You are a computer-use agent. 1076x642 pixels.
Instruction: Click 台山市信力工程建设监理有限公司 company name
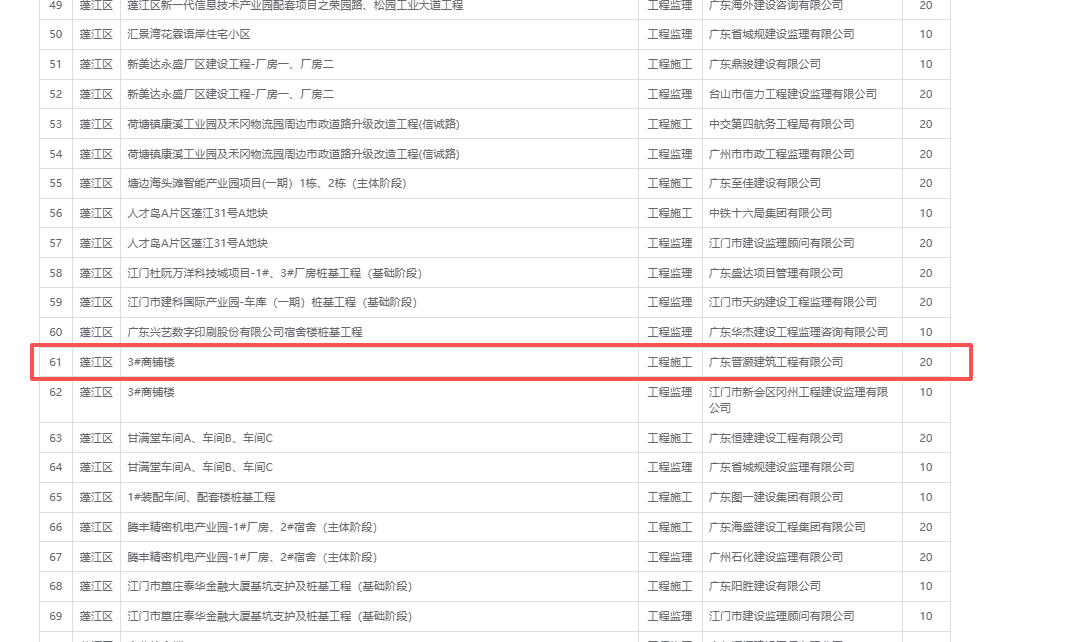point(792,94)
